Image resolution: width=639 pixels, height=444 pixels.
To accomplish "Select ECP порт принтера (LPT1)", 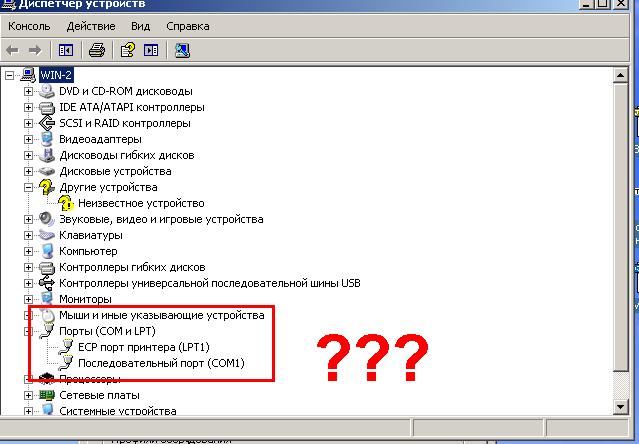I will click(144, 347).
